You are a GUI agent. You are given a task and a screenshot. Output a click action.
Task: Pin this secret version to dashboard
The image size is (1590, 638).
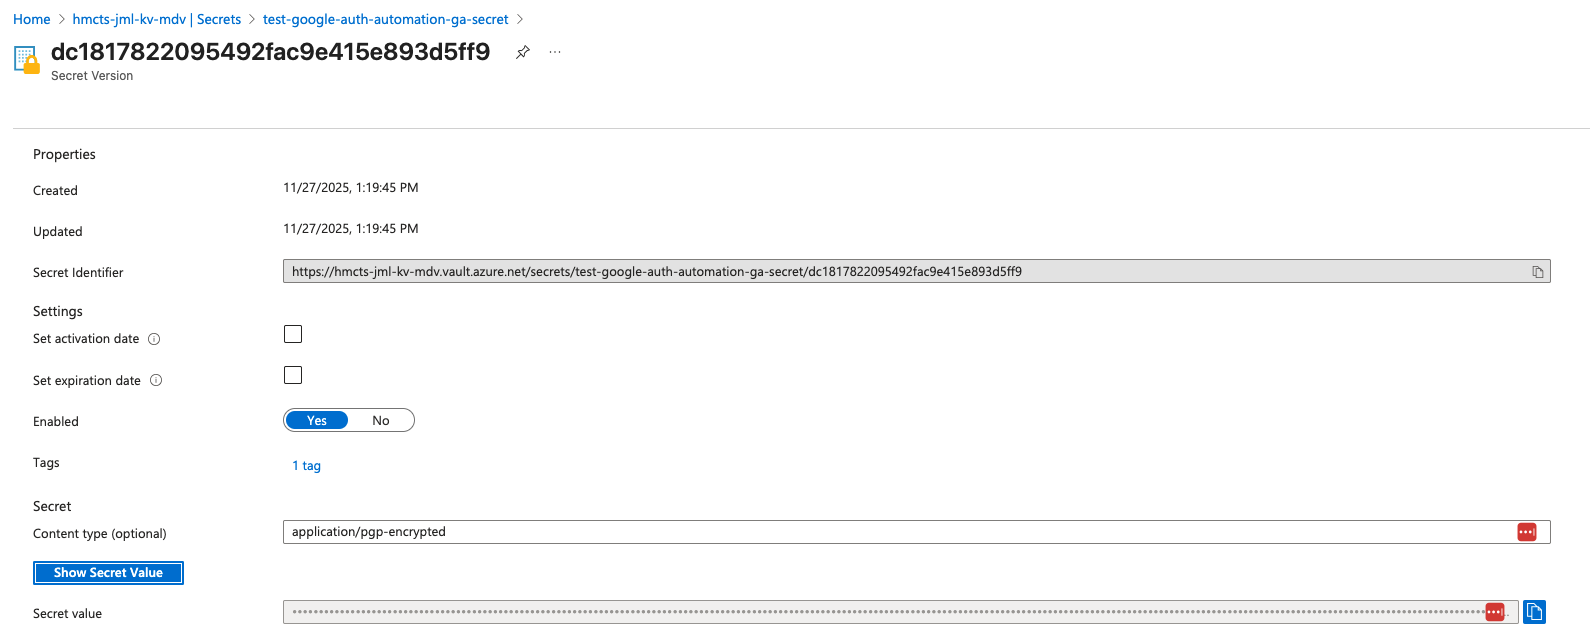click(x=522, y=52)
